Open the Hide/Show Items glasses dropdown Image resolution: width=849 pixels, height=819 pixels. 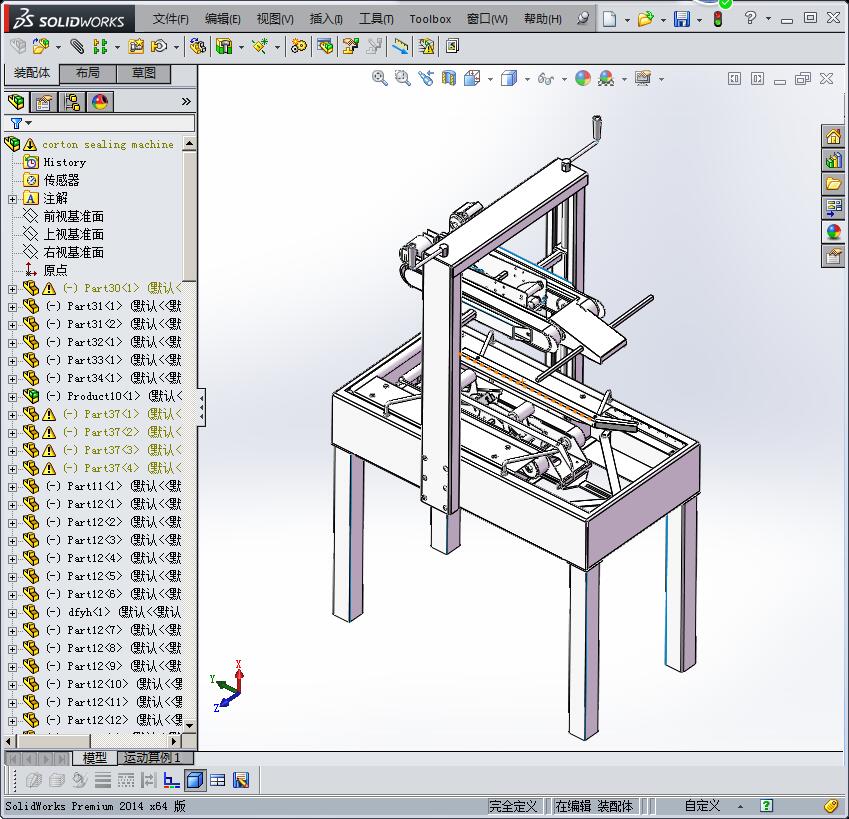point(564,79)
